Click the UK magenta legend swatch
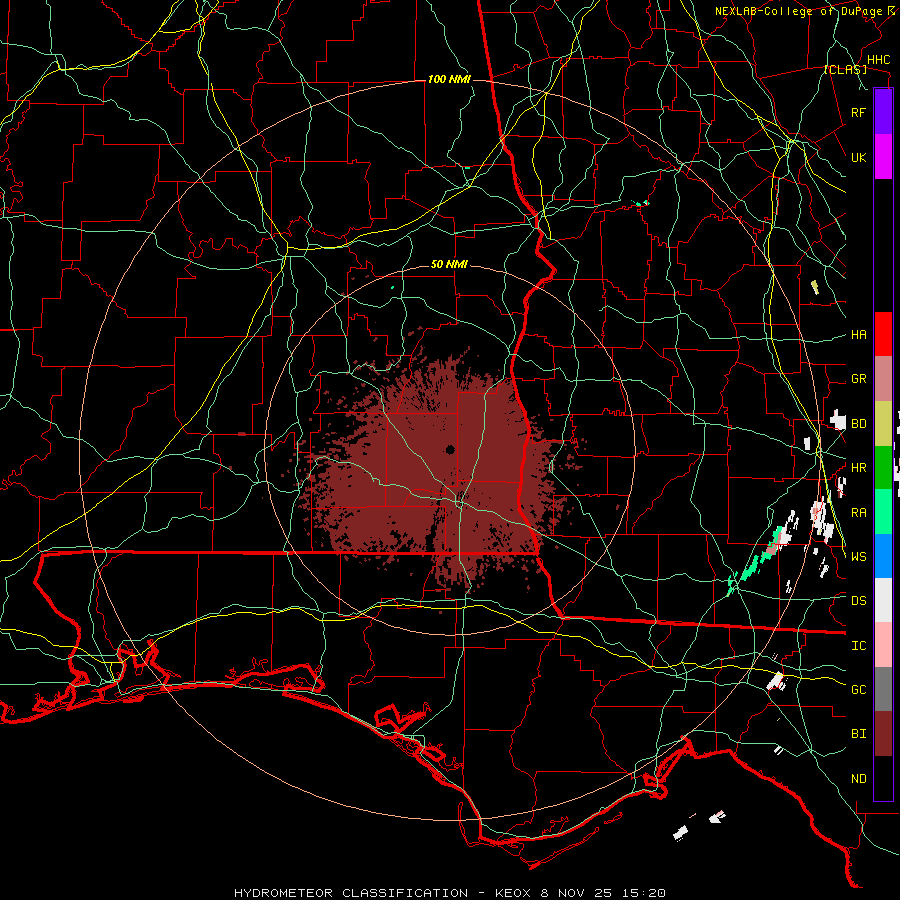This screenshot has width=900, height=900. (x=883, y=157)
